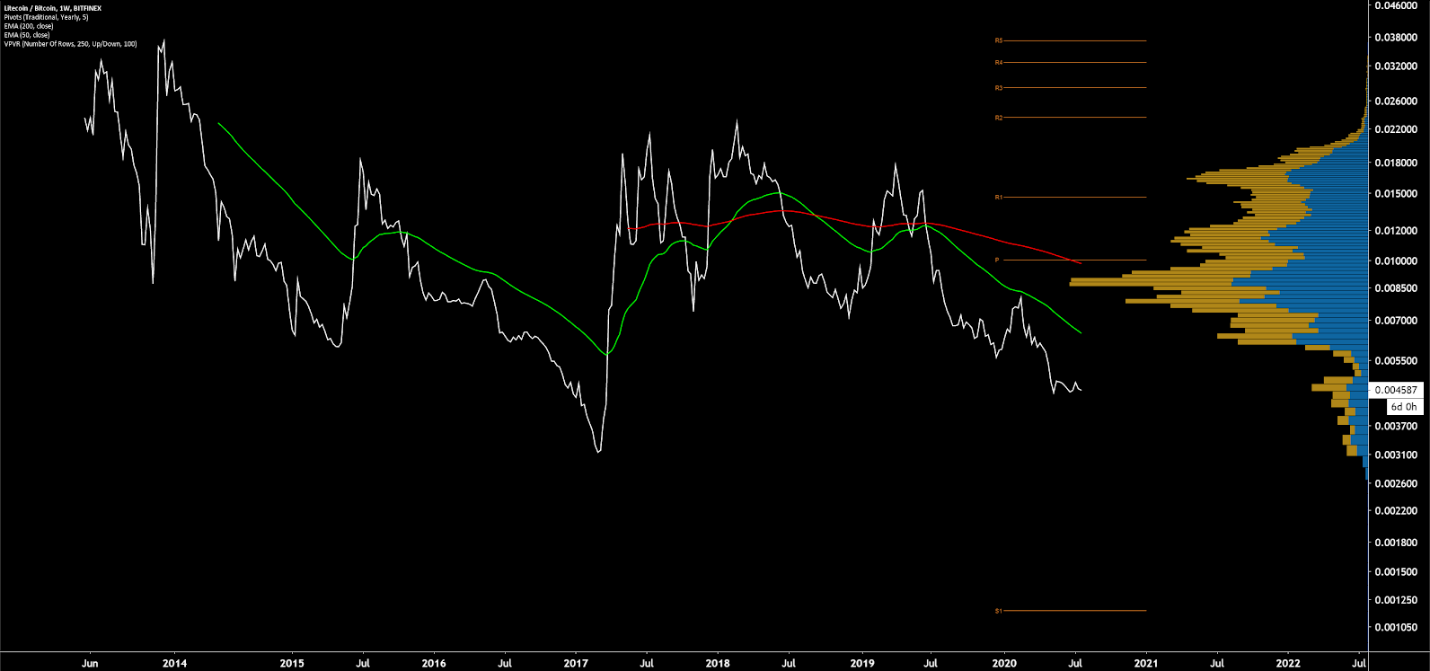Click the R1 pivot level label
The height and width of the screenshot is (671, 1430).
[998, 198]
